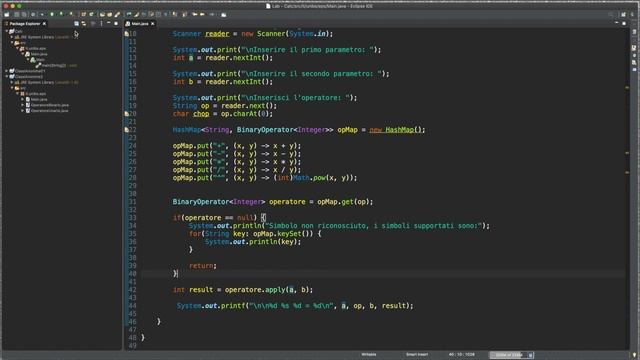
Task: Collapse the Calc project node
Action: coord(7,31)
